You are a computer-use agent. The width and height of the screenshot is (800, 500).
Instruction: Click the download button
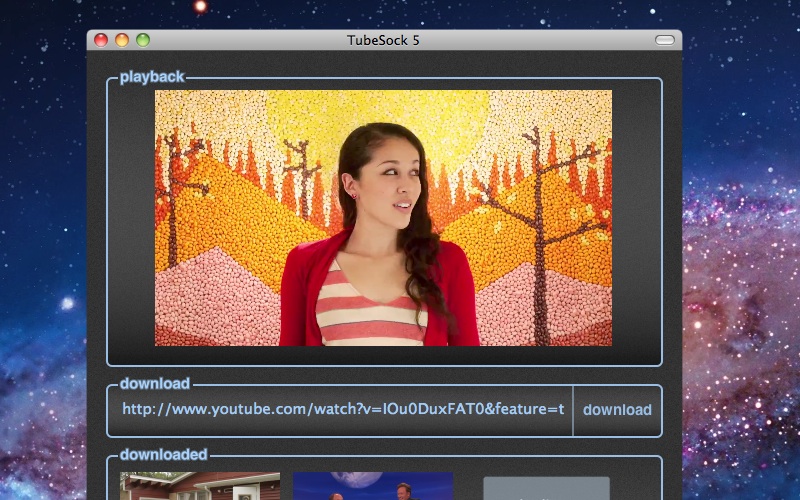(x=617, y=410)
